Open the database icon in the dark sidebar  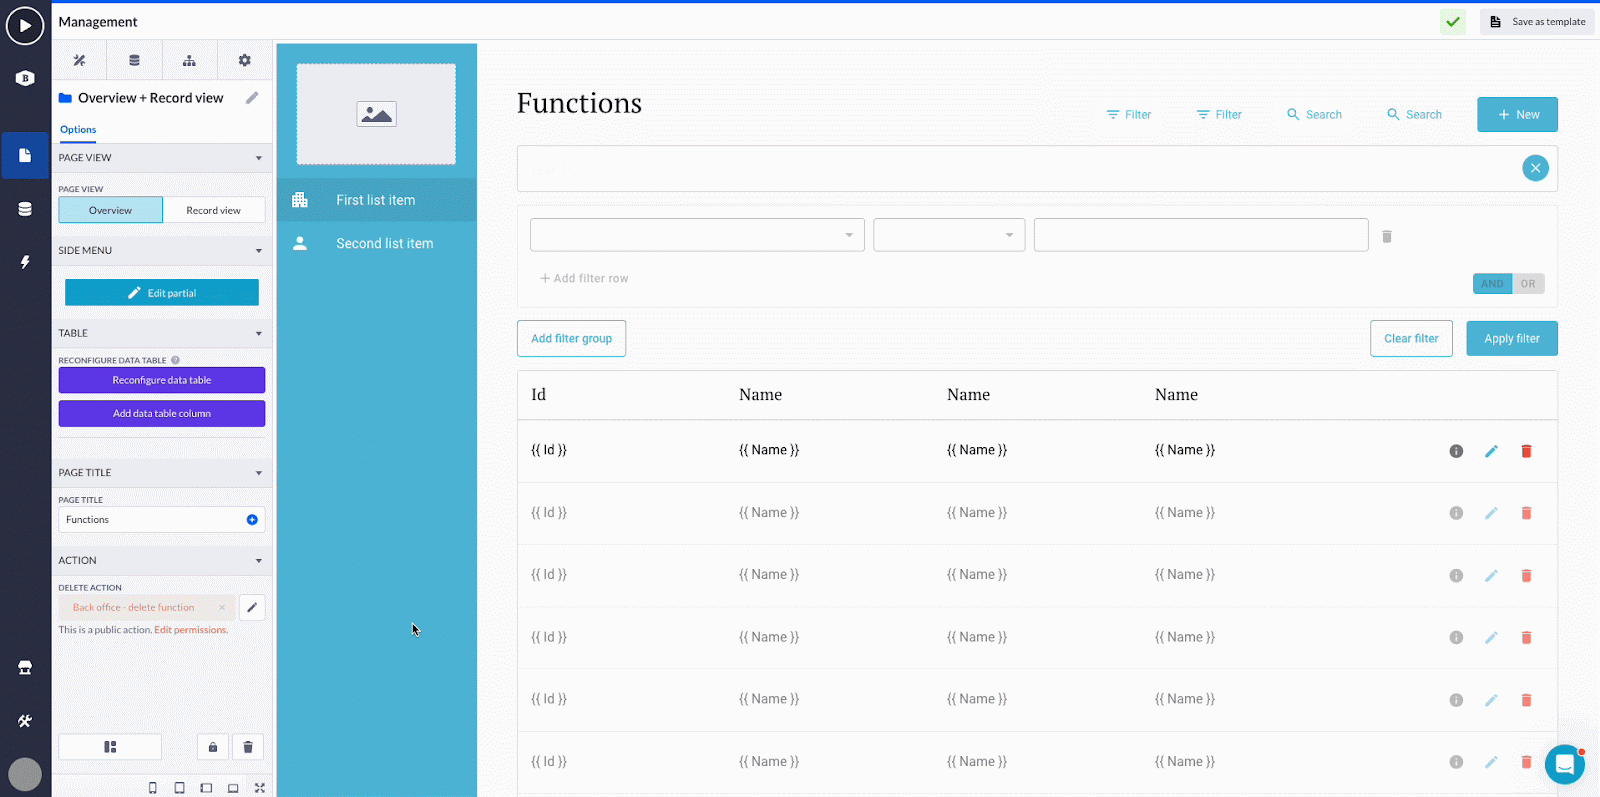tap(25, 209)
